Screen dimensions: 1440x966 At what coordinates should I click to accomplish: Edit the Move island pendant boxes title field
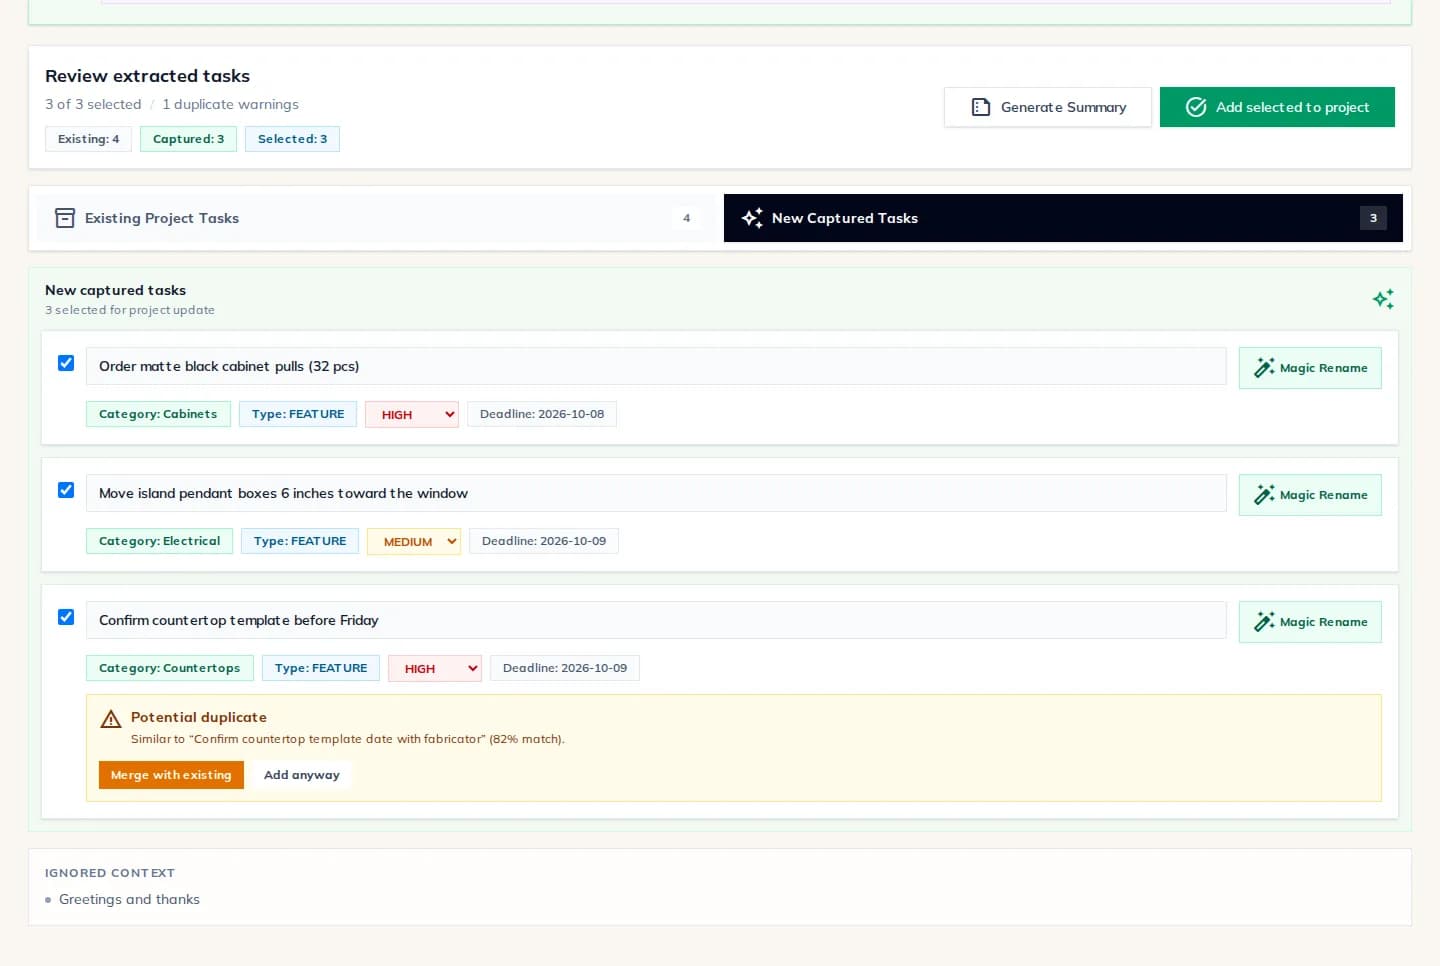[x=656, y=493]
